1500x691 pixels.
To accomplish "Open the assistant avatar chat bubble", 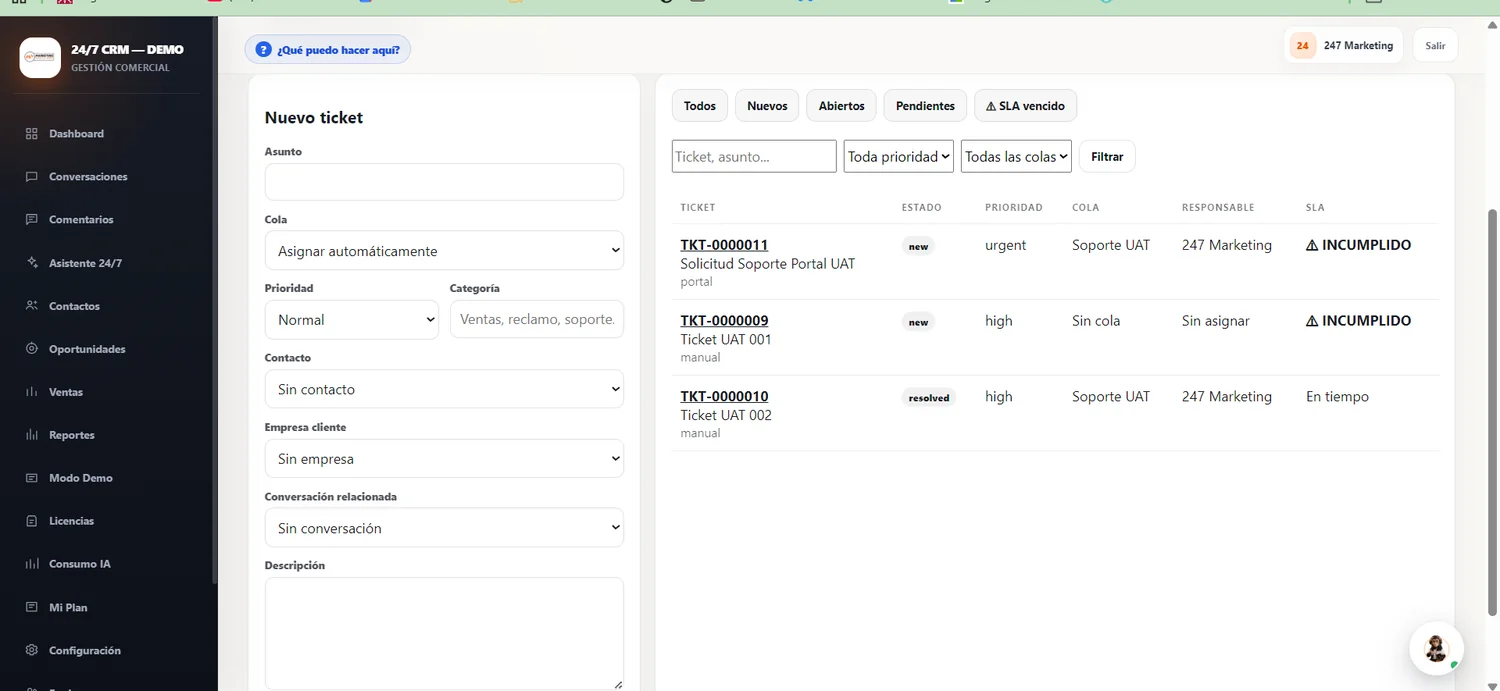I will click(1436, 648).
